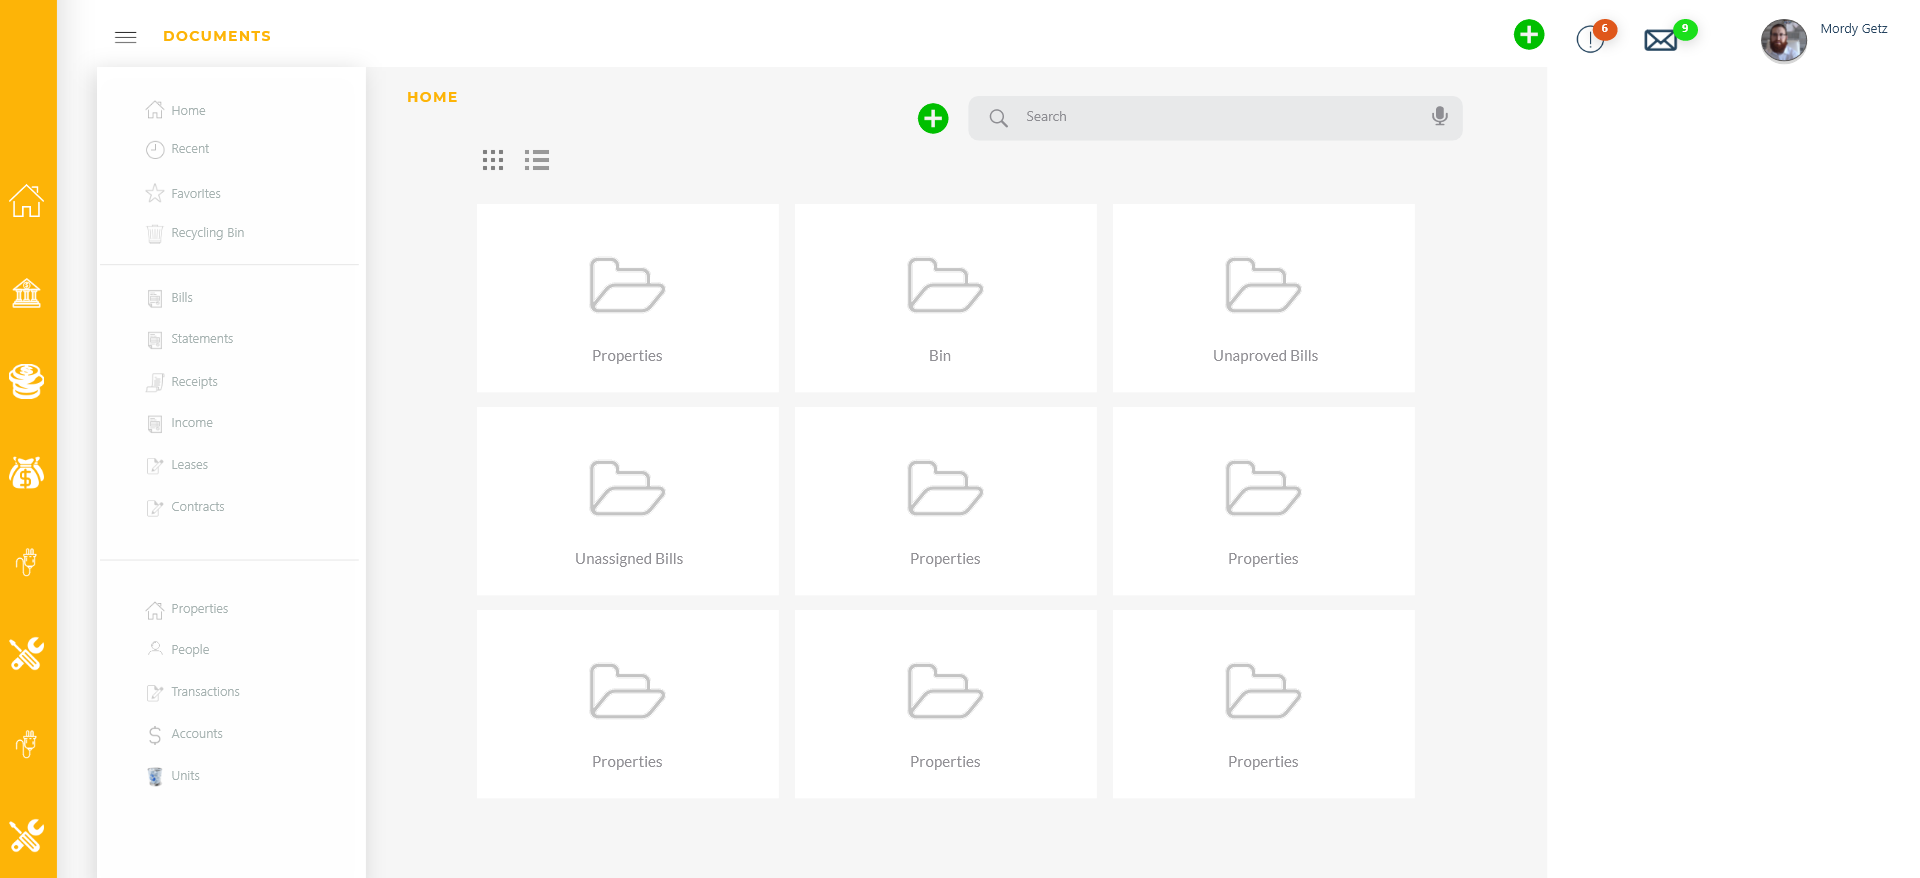1920x878 pixels.
Task: Select the lower plug icon in orange sidebar
Action: point(27,744)
